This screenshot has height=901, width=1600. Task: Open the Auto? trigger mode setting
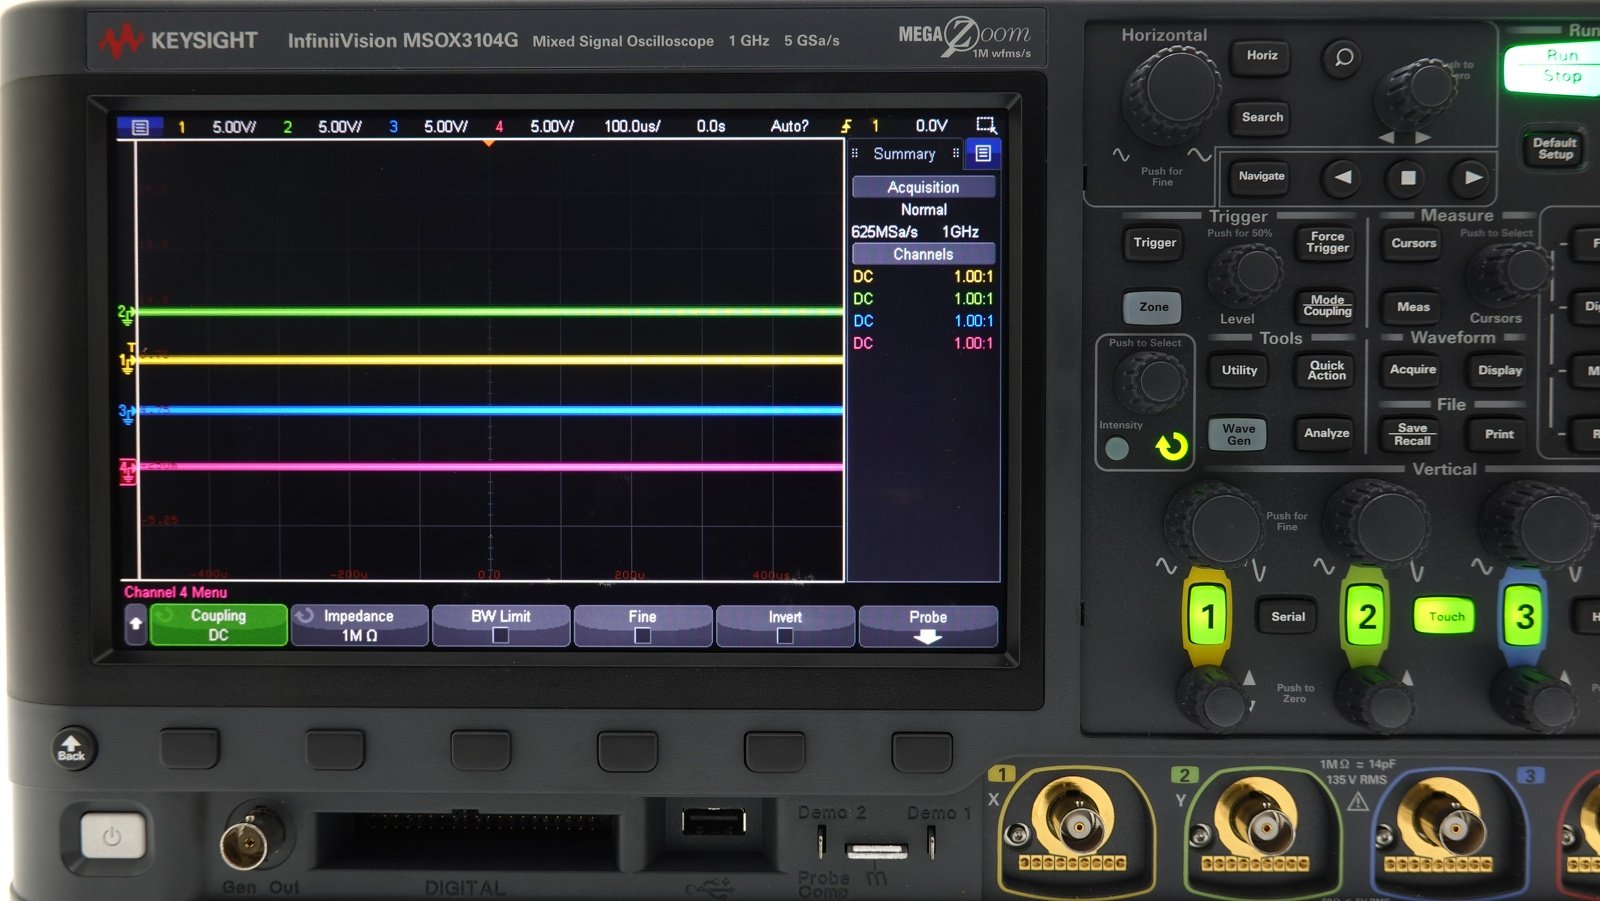click(789, 127)
